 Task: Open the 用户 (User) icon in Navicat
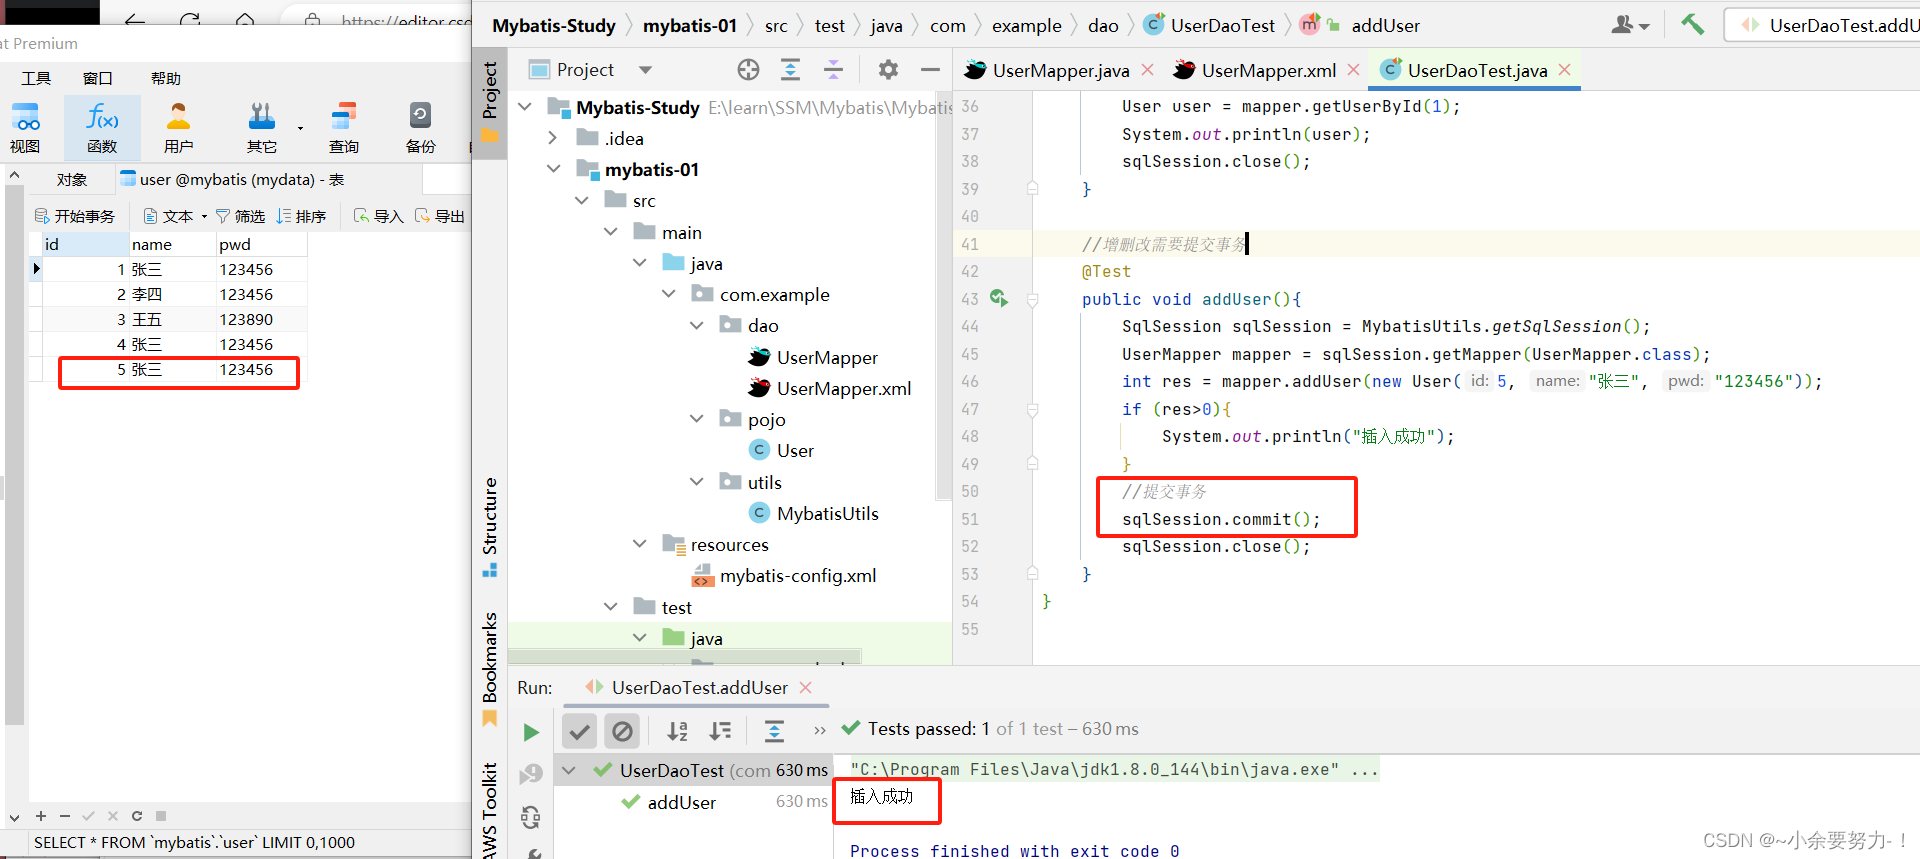(179, 128)
